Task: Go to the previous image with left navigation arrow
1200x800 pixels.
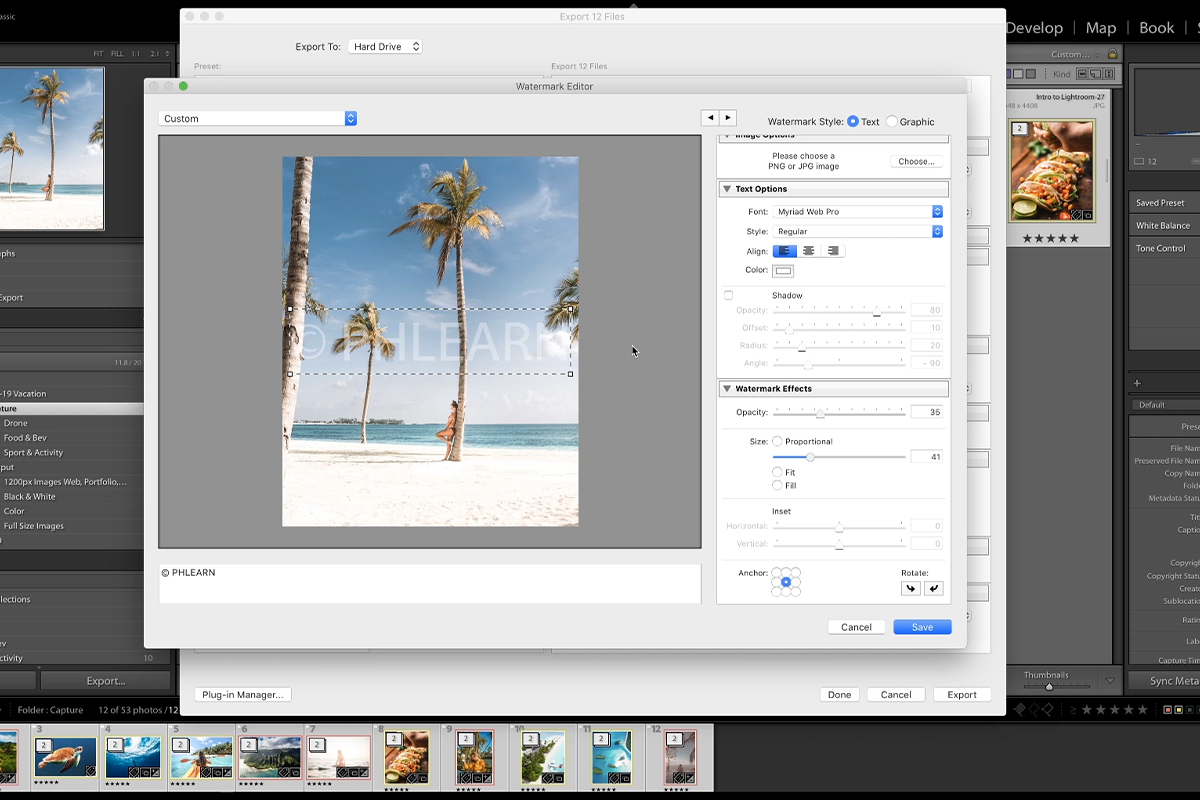Action: [710, 117]
